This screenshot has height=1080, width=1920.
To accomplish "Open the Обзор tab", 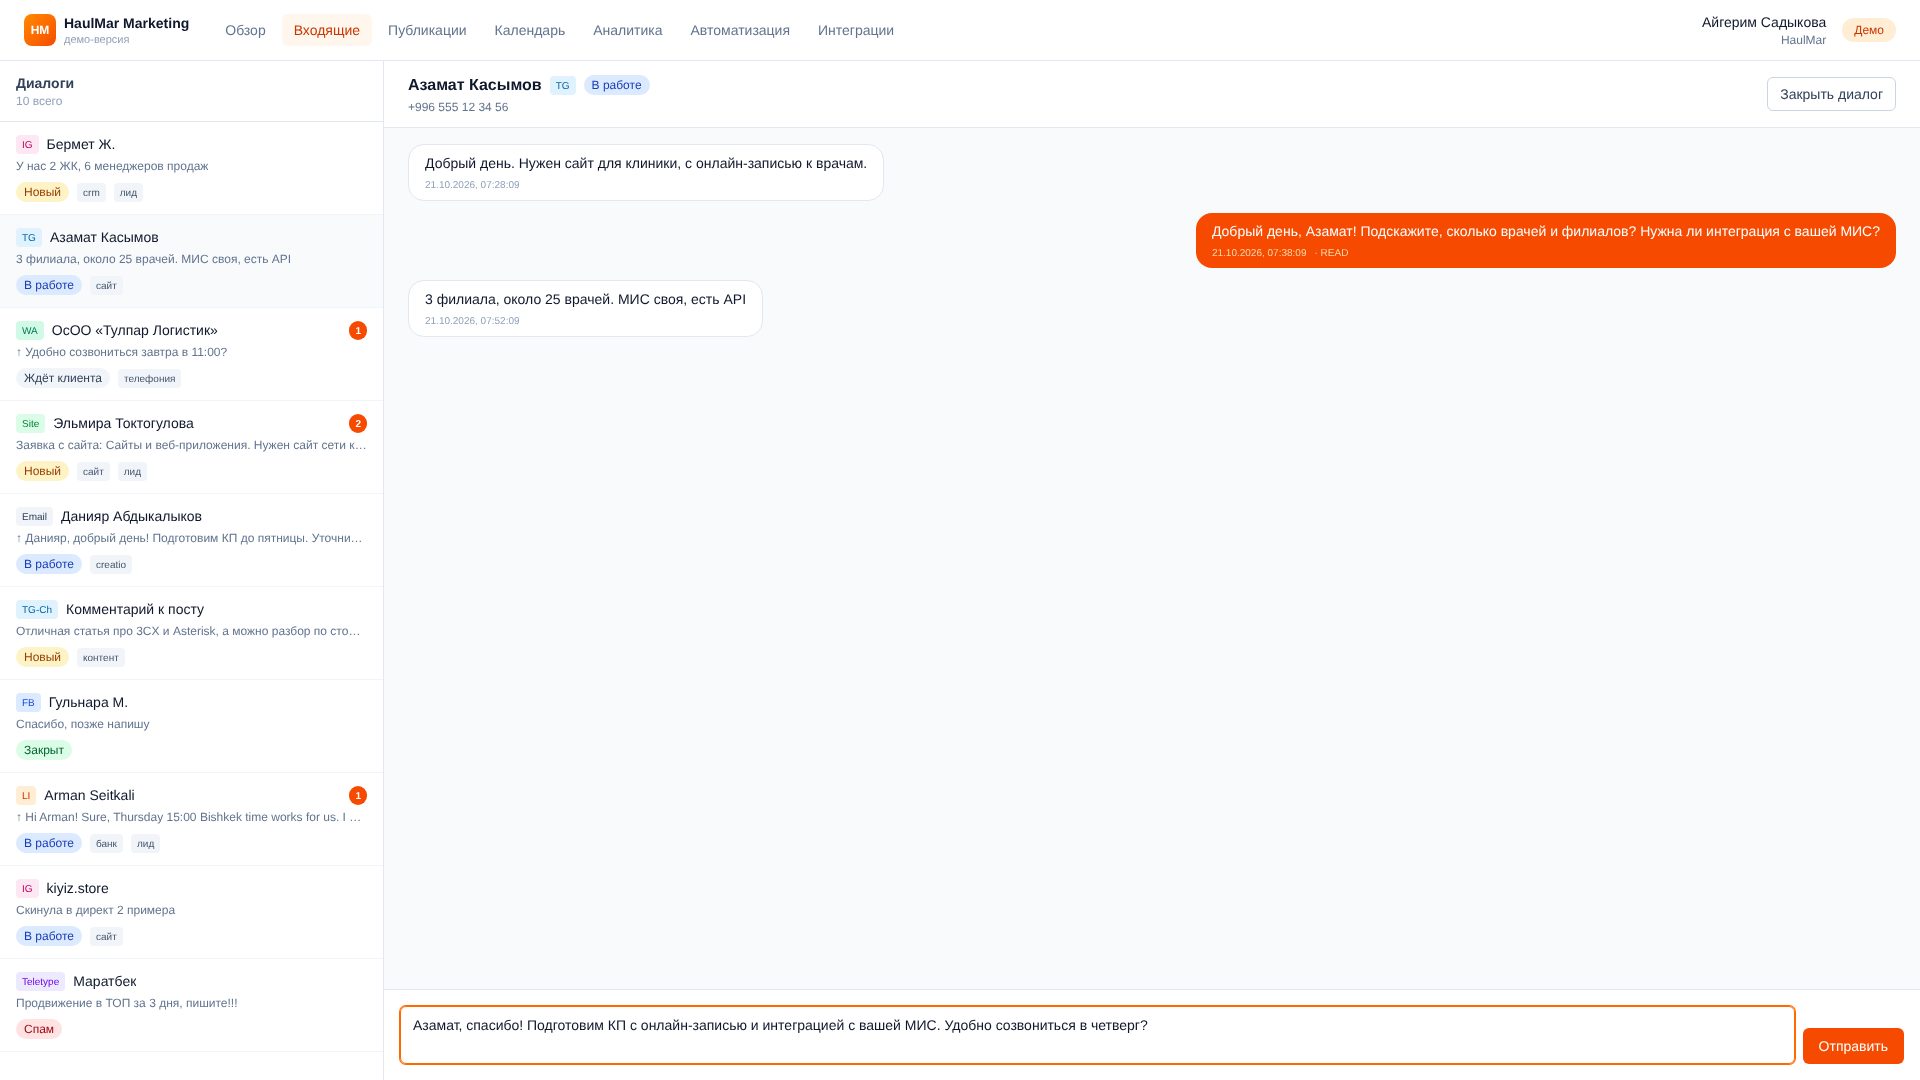I will coord(245,30).
